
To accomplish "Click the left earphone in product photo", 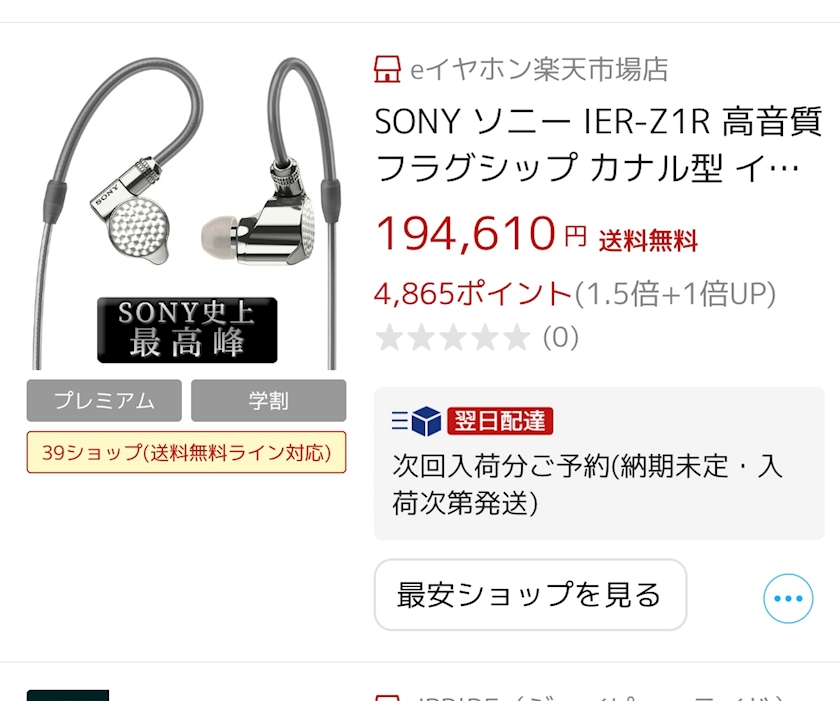I will [x=131, y=213].
